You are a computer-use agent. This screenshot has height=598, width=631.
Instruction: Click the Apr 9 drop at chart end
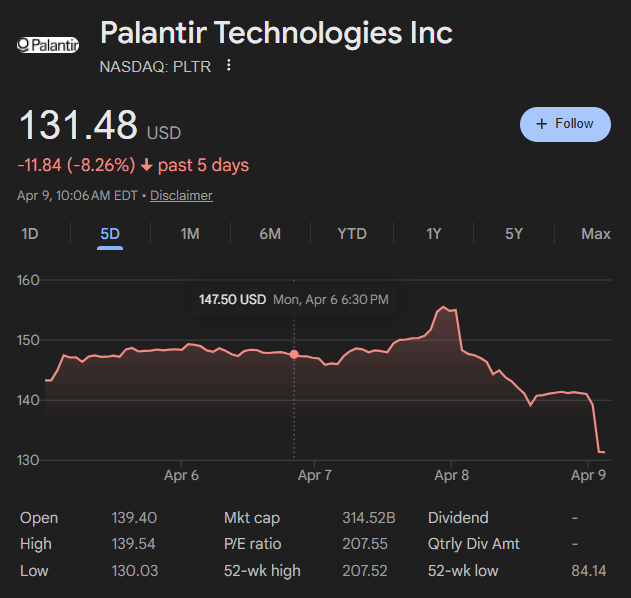[x=601, y=452]
